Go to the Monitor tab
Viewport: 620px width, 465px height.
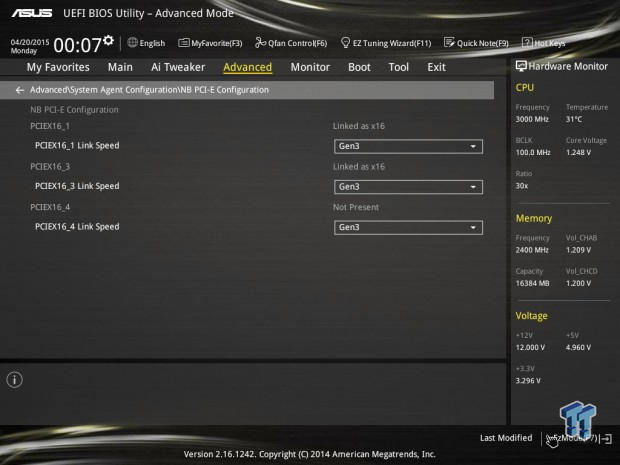point(310,67)
